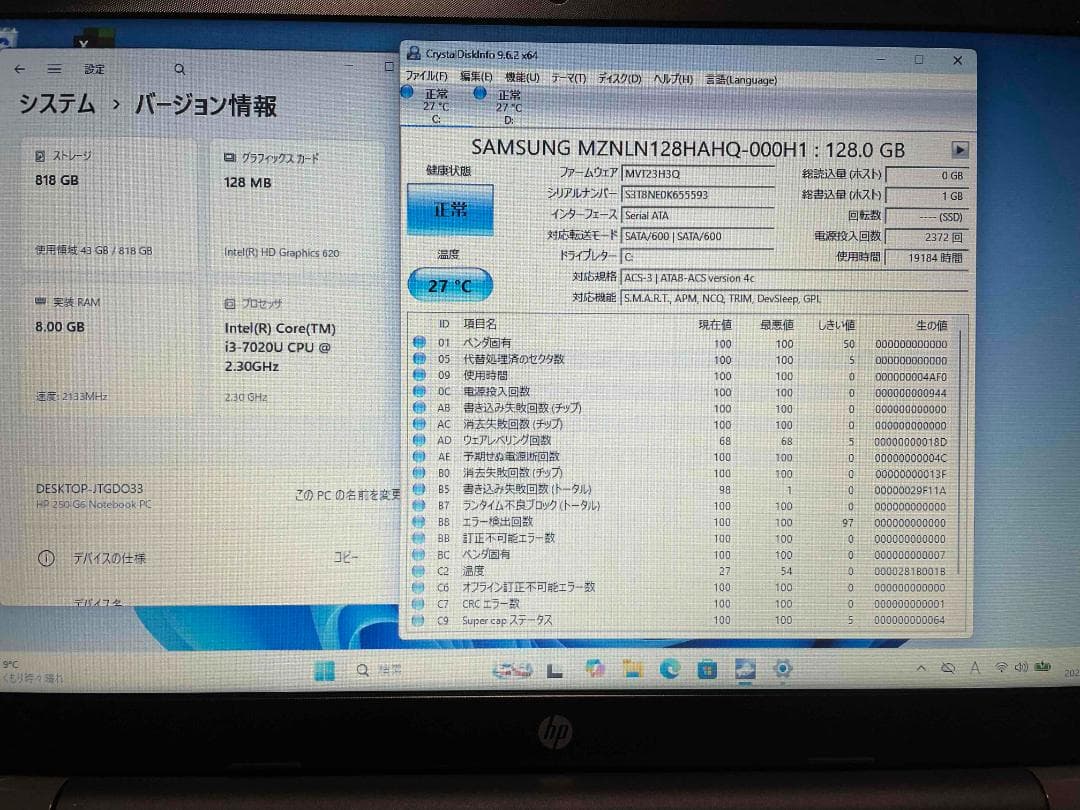Screen dimensions: 1080x810
Task: Click the status dot next to CRC エラー数 row
Action: pyautogui.click(x=420, y=604)
